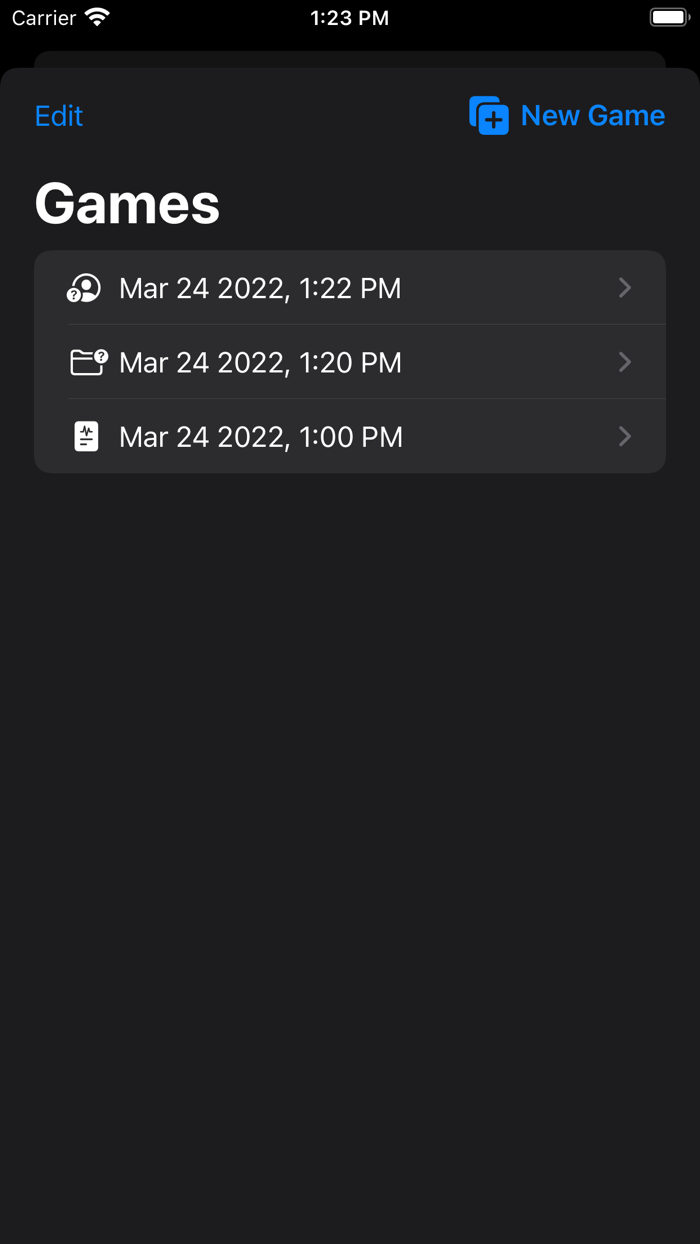Expand the 1:00 PM game chevron

point(625,436)
